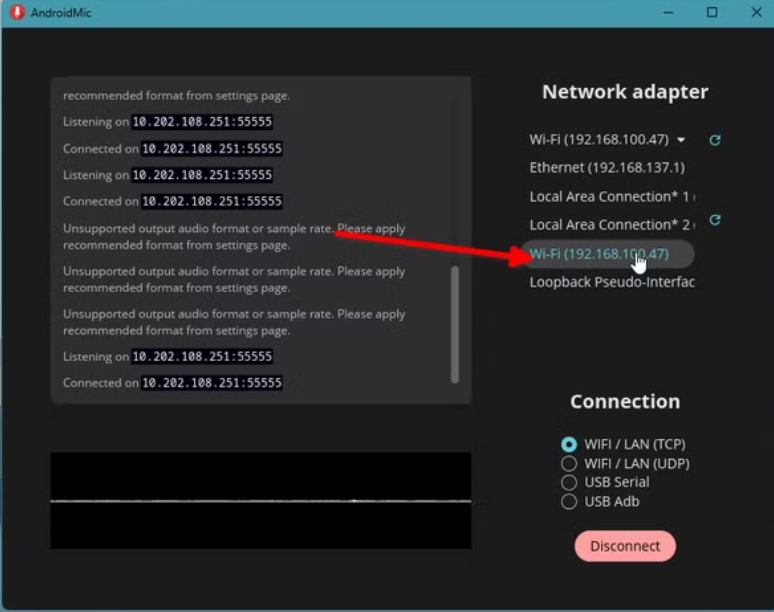
Task: Switch connection to USB Serial
Action: pos(569,483)
